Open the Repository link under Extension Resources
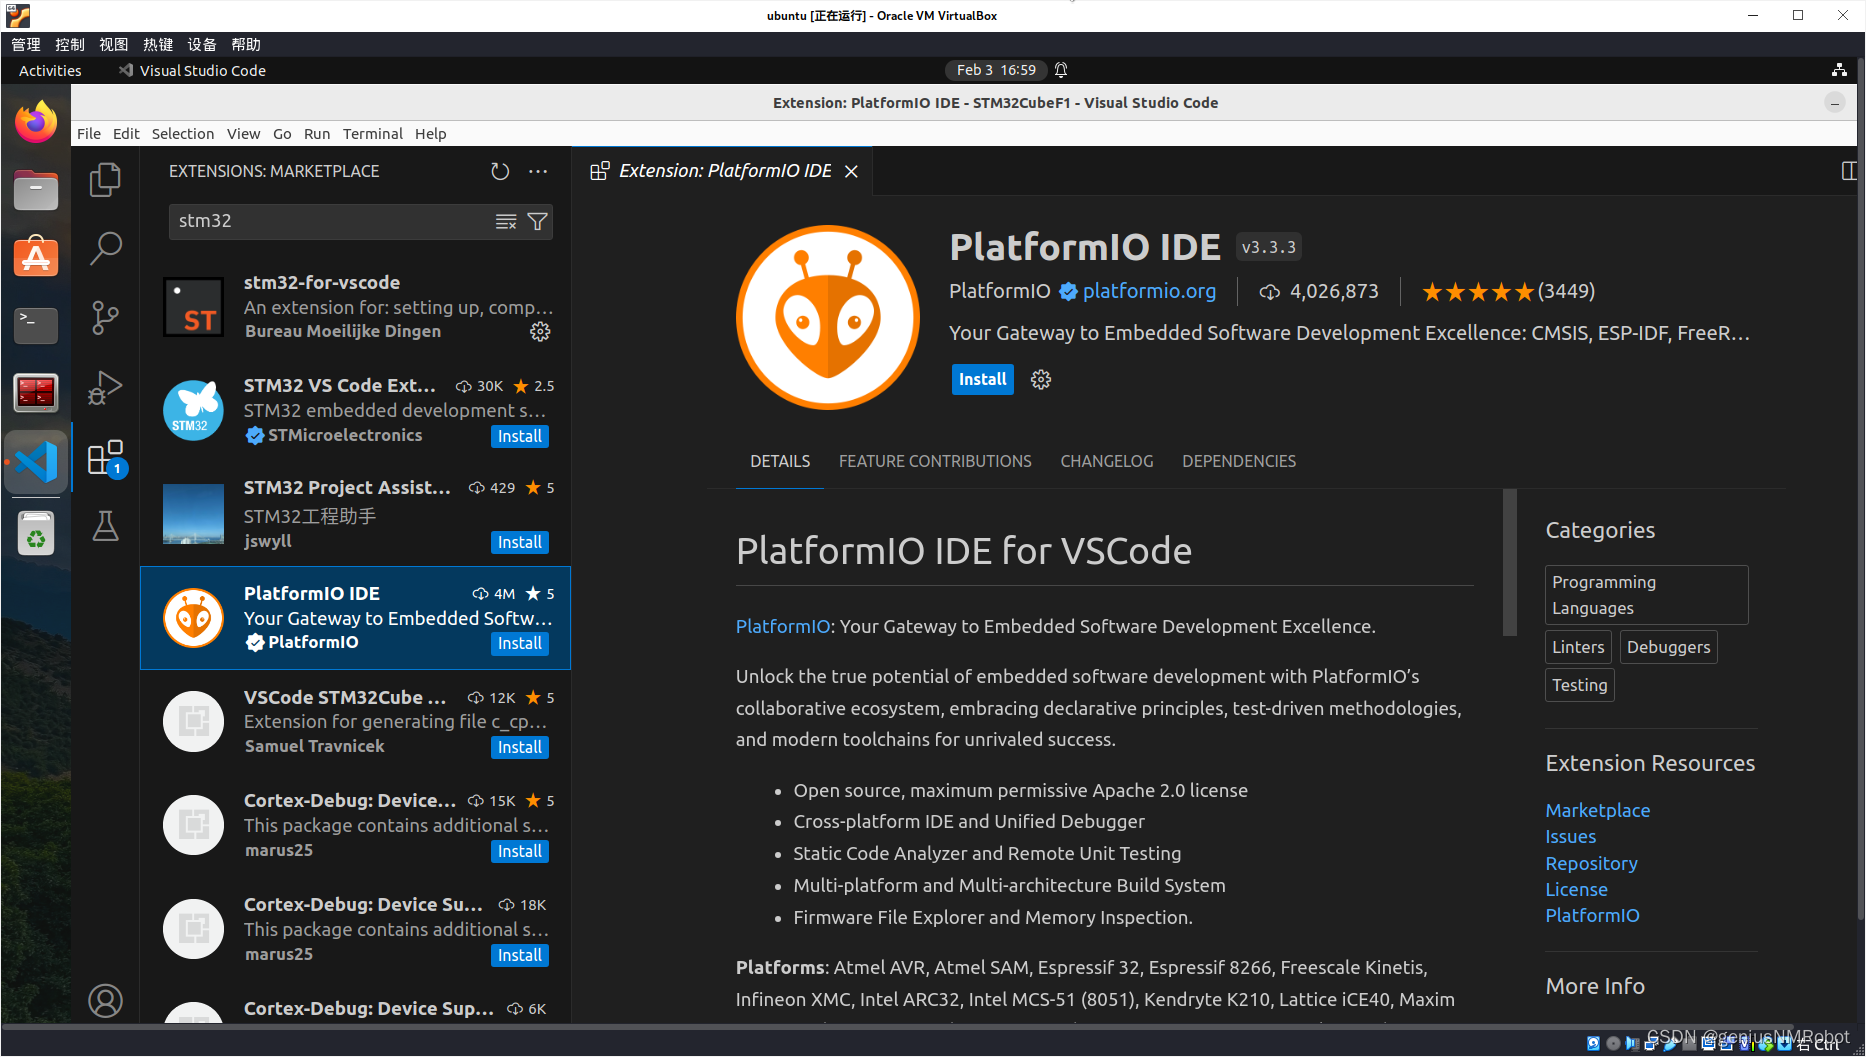The width and height of the screenshot is (1866, 1057). (1591, 863)
